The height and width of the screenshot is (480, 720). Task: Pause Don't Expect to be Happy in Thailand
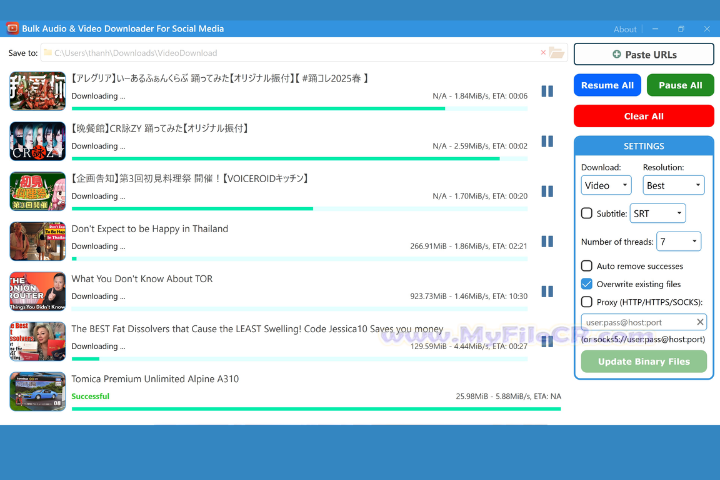pos(547,241)
